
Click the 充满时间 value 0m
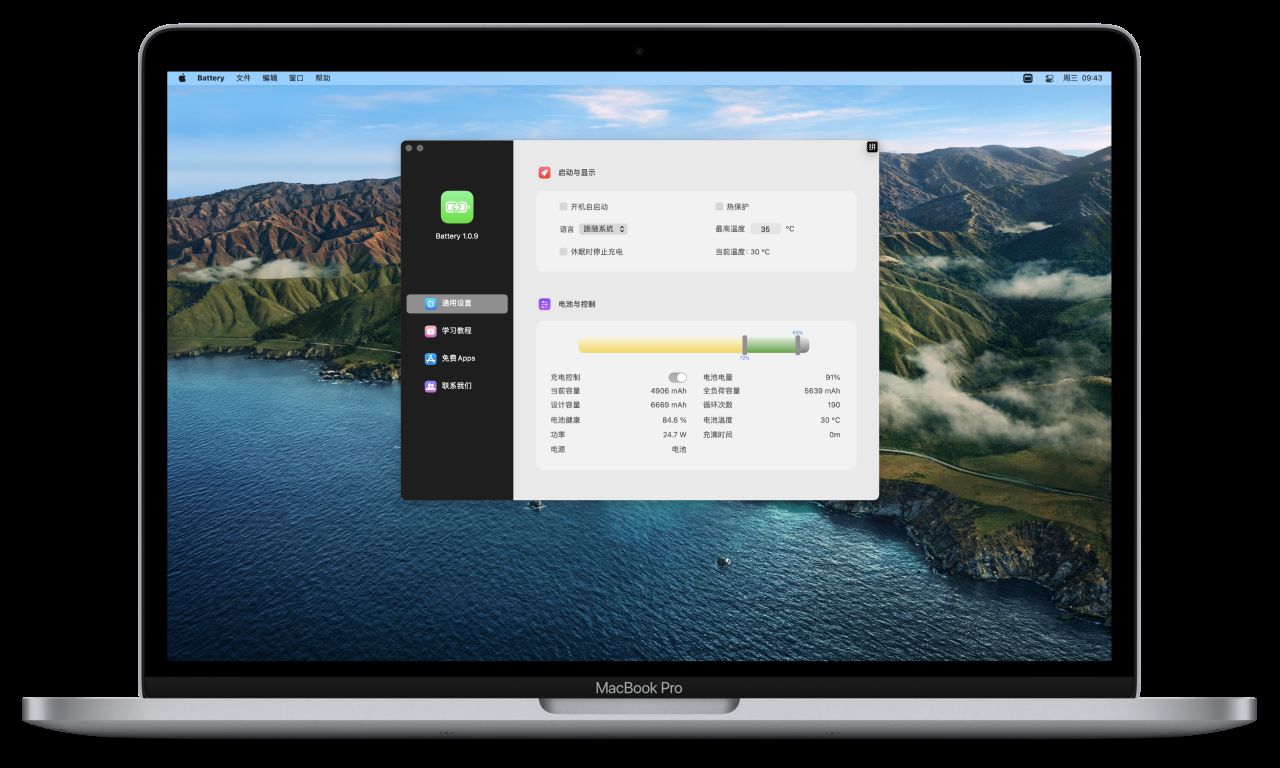point(835,435)
